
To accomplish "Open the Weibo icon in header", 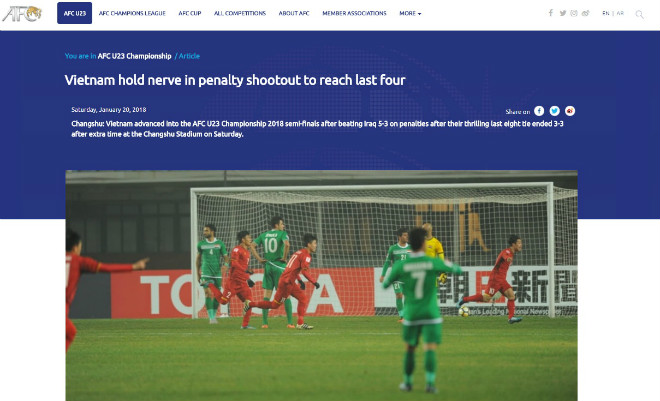I will pyautogui.click(x=585, y=13).
